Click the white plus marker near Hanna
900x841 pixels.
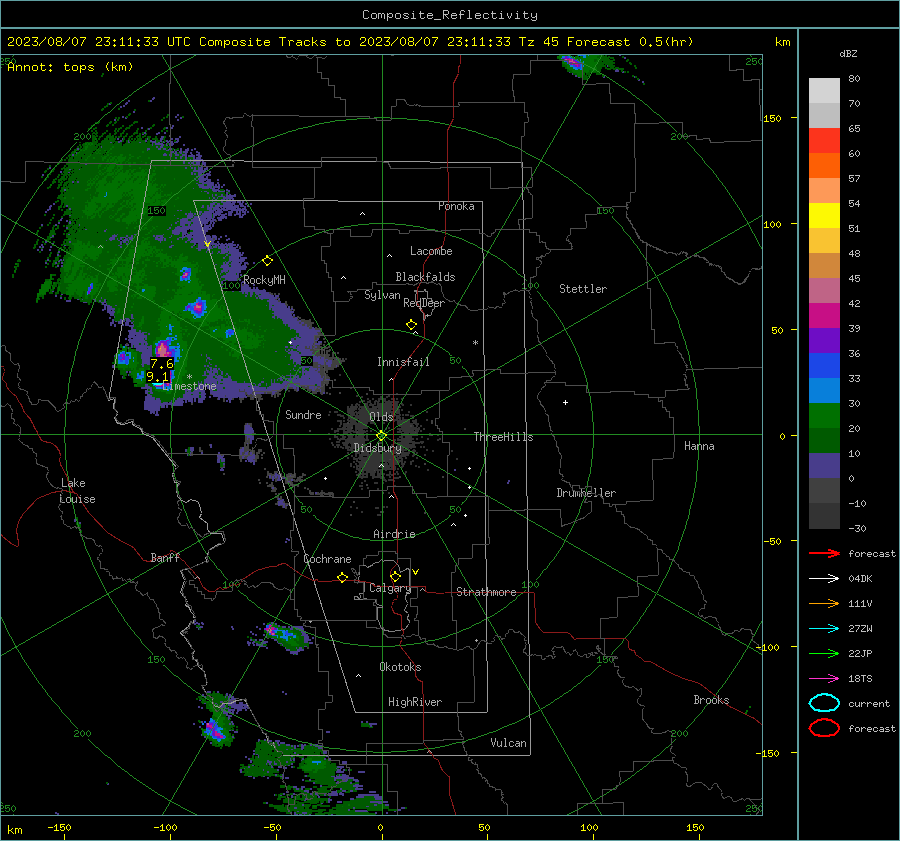pos(565,402)
